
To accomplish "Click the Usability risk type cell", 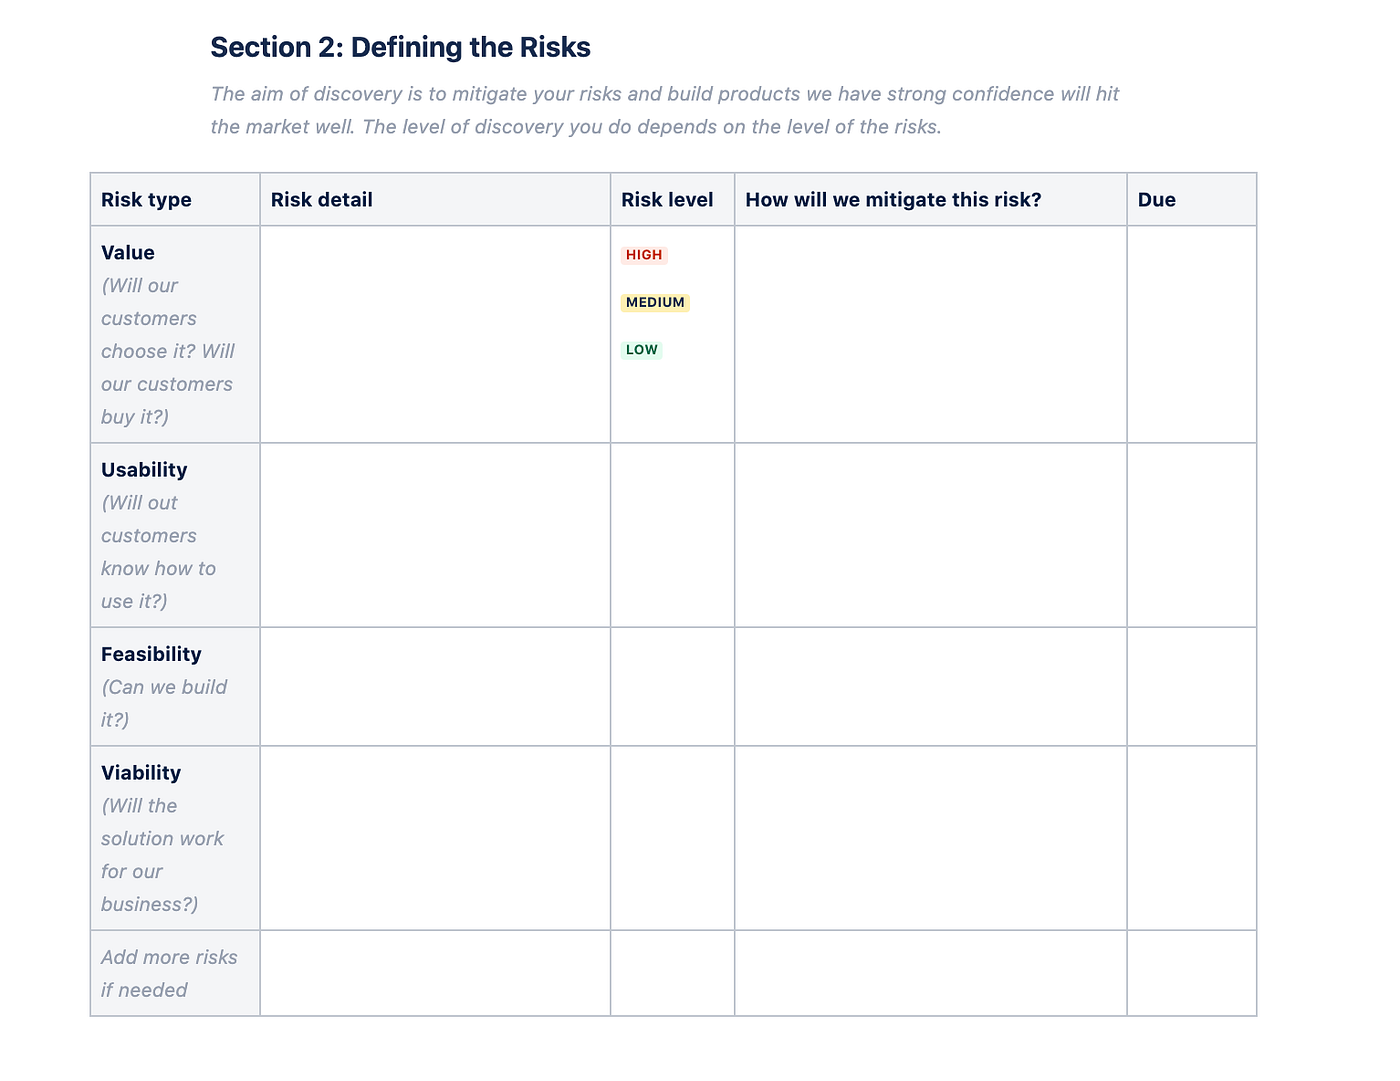I will pos(175,535).
